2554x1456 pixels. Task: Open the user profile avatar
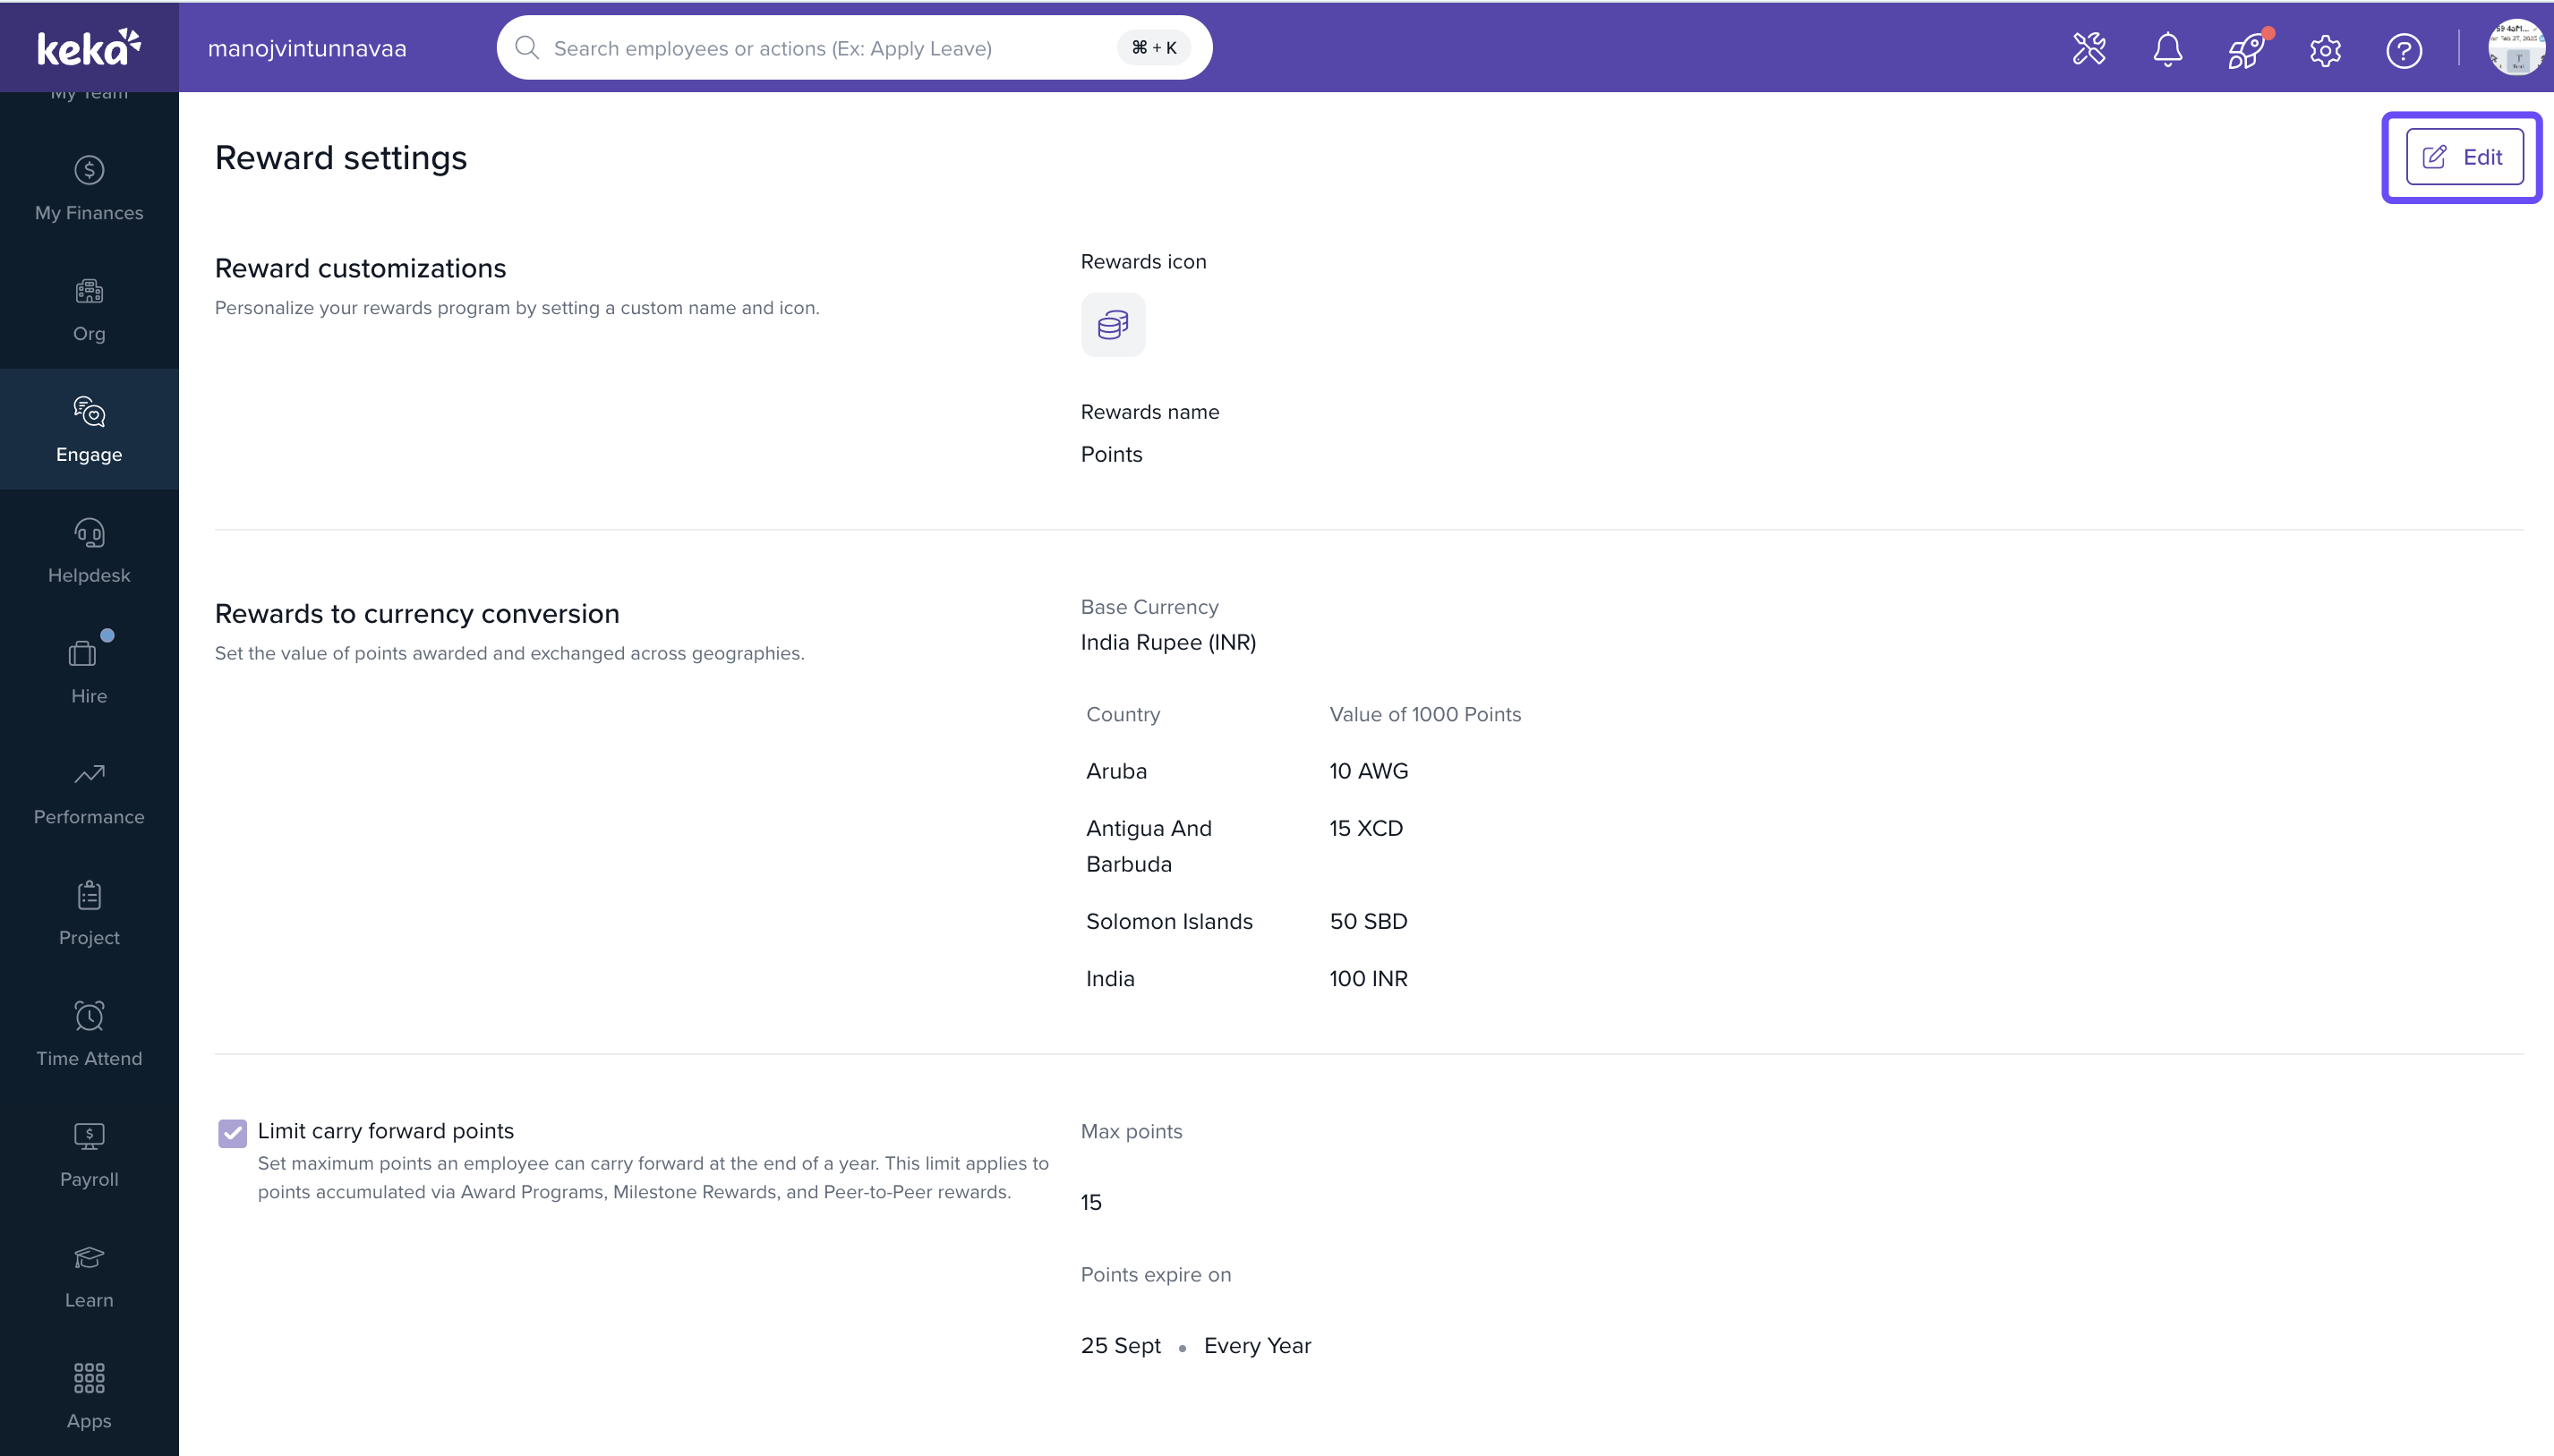click(2515, 49)
